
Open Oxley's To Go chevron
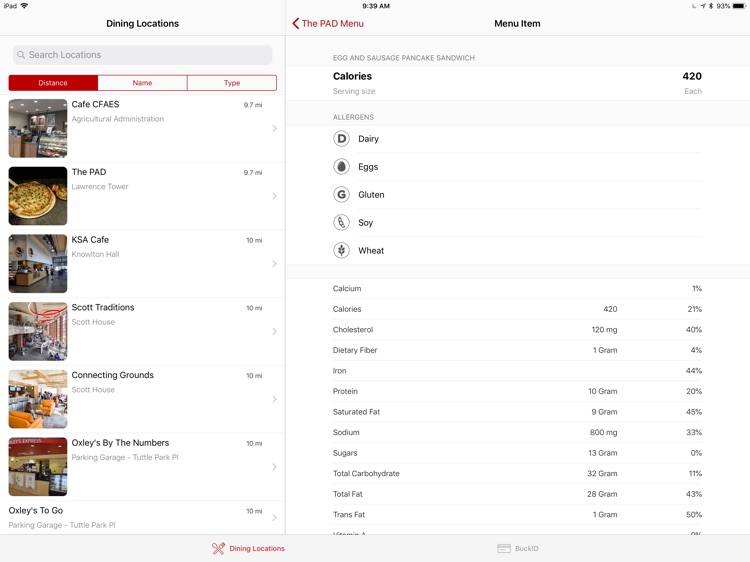[x=275, y=517]
